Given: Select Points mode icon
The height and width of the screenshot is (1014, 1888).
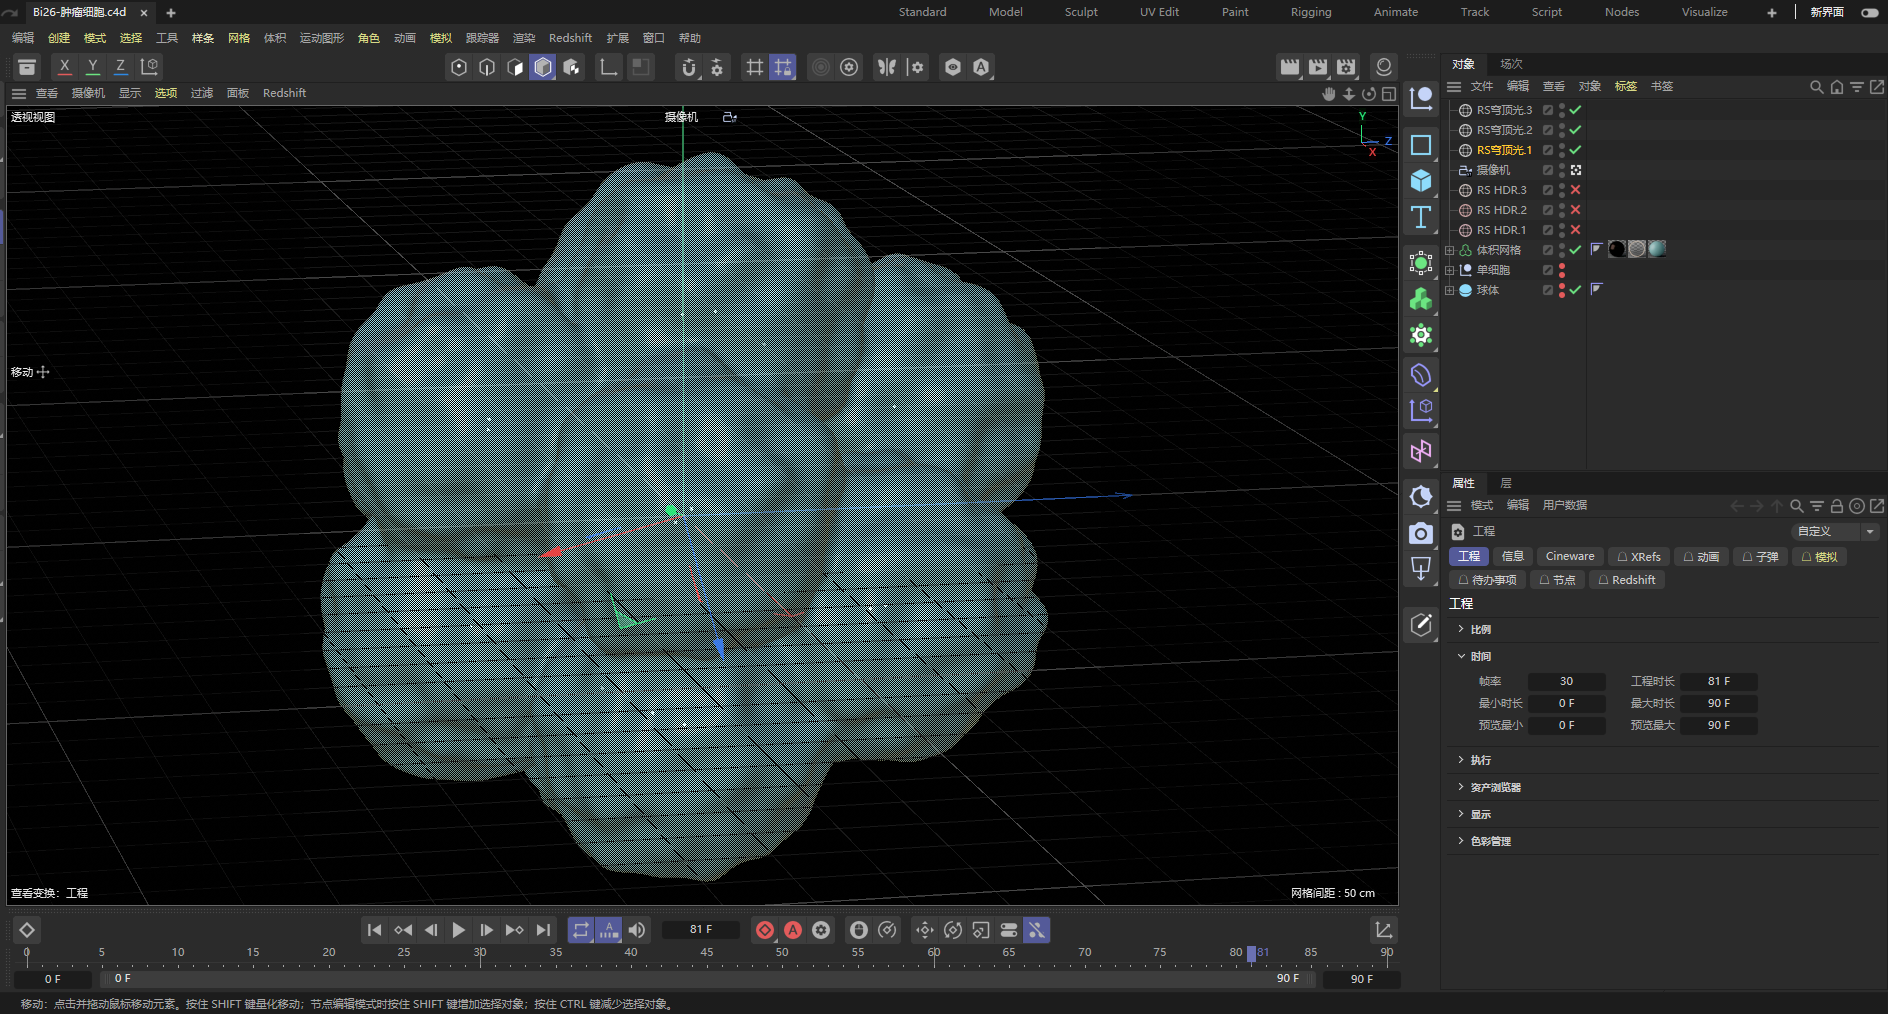Looking at the screenshot, I should click(459, 67).
